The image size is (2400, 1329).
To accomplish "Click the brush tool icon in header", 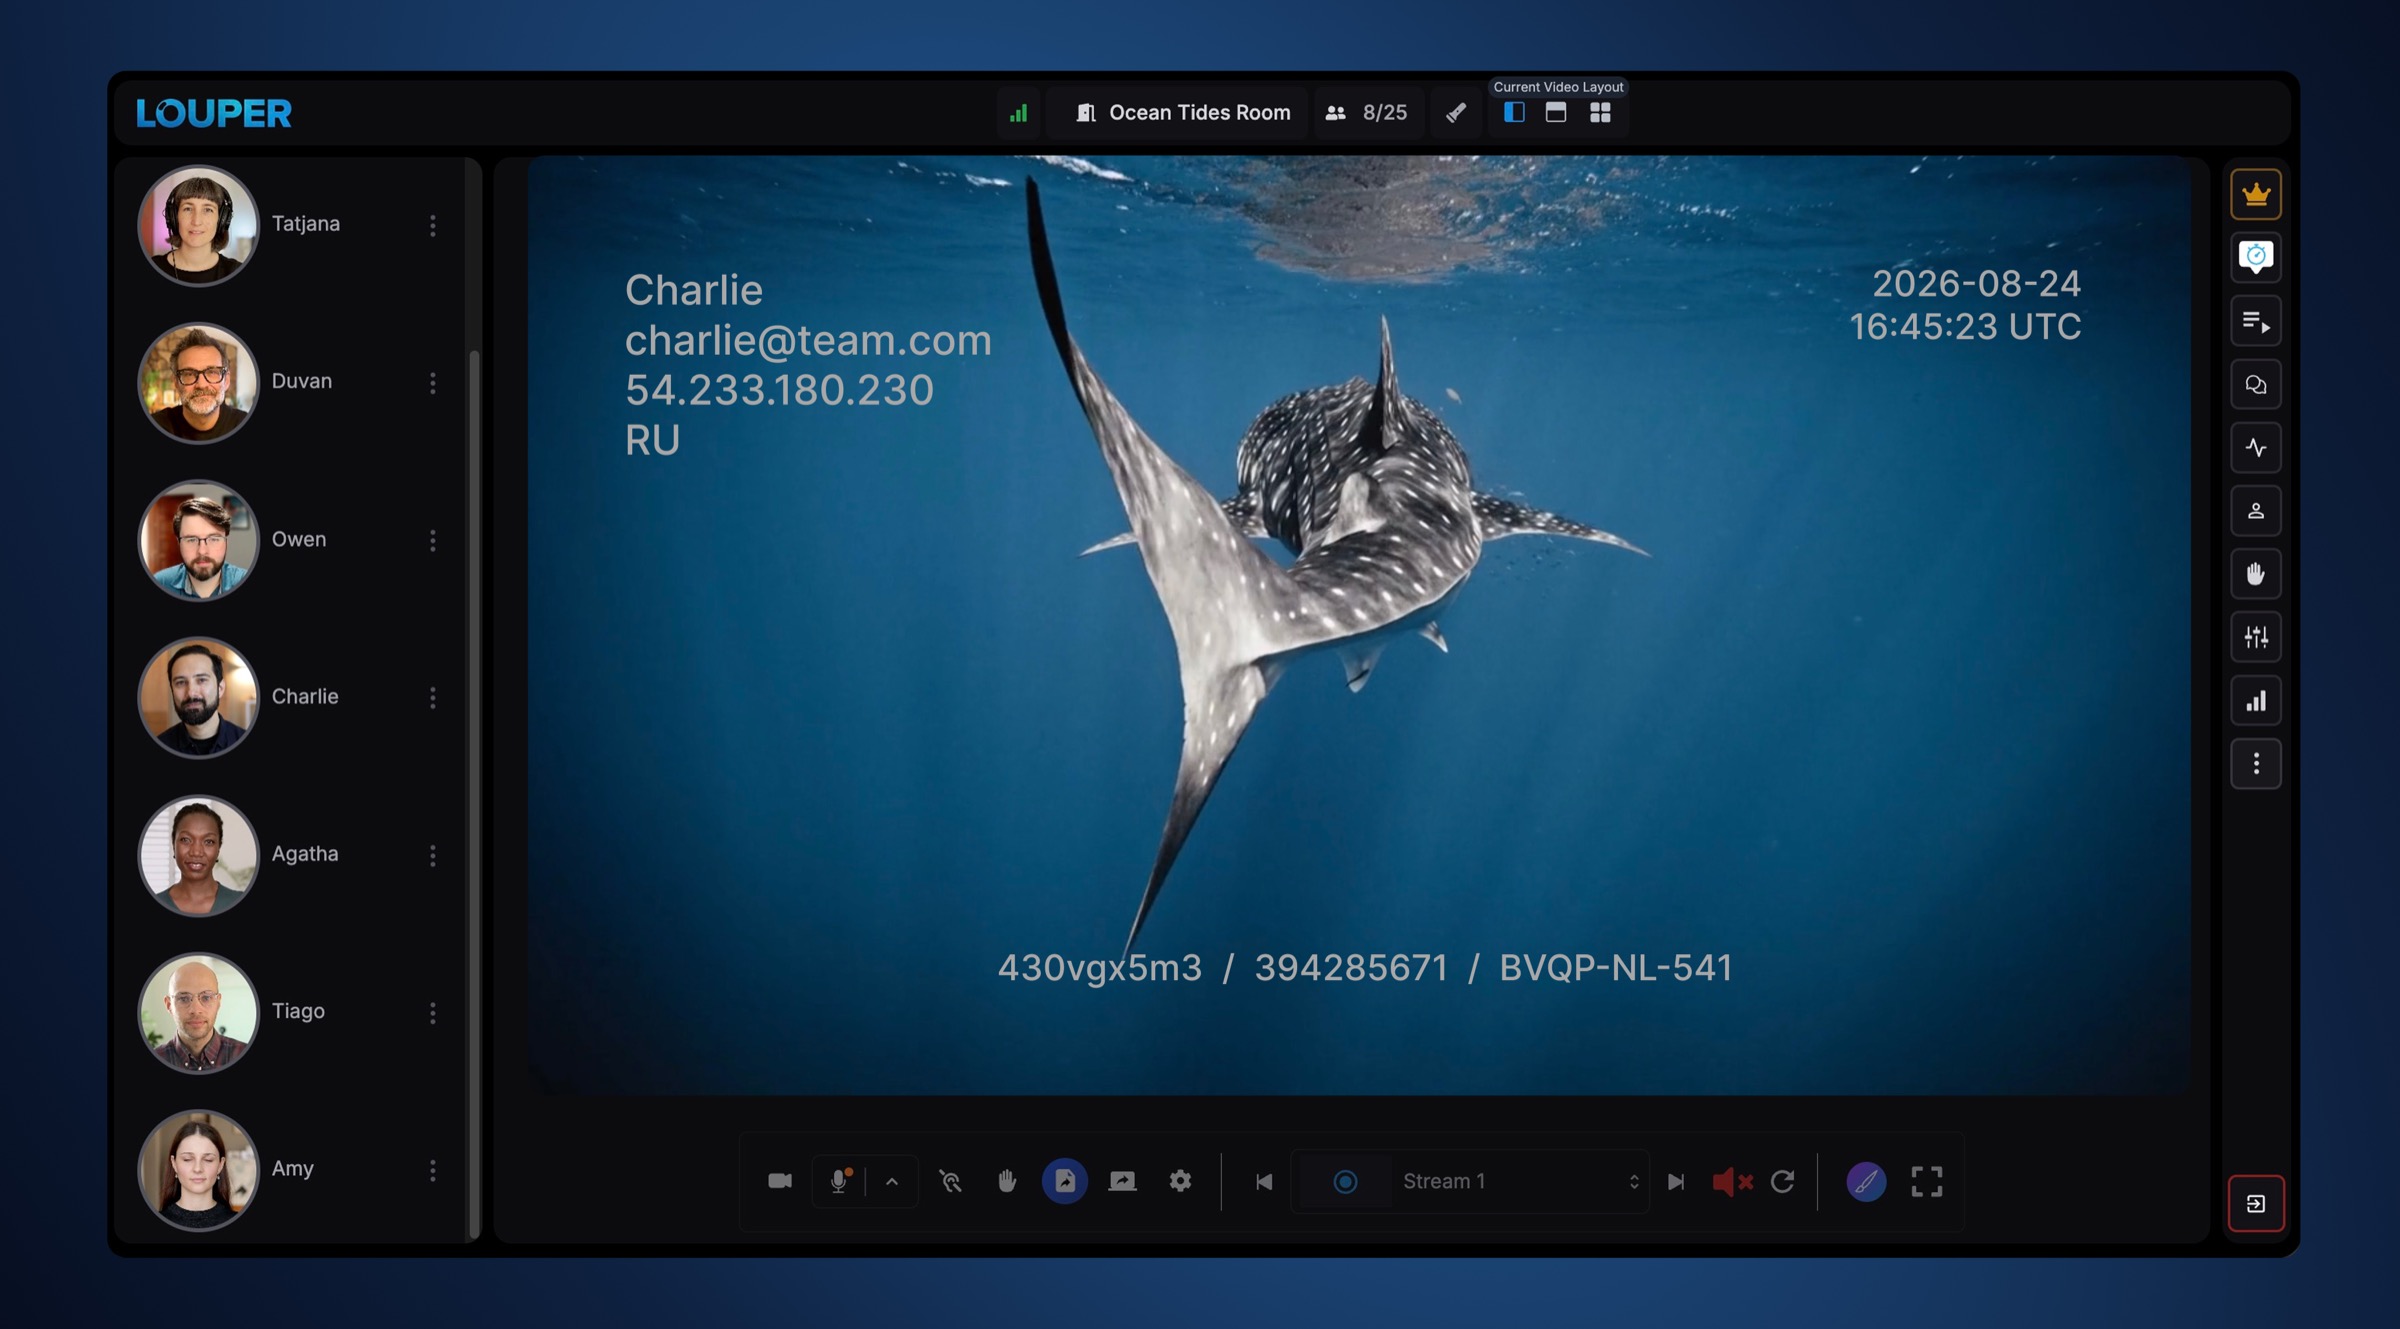I will point(1456,113).
